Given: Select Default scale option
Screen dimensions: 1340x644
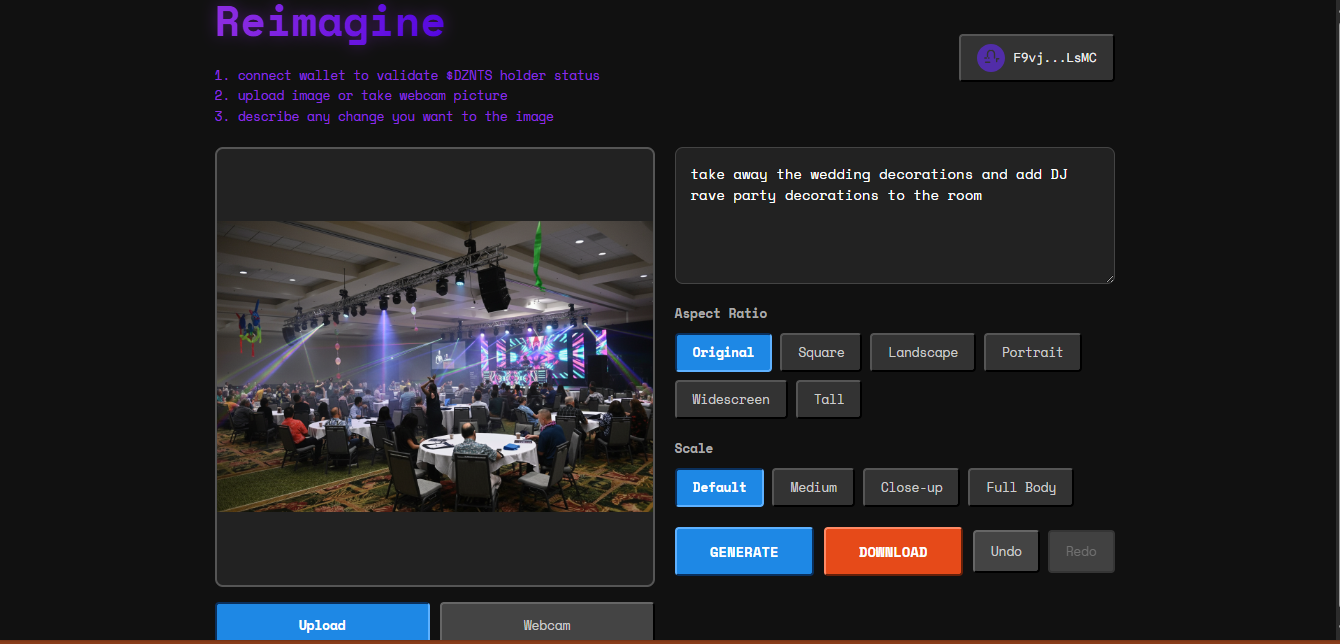Looking at the screenshot, I should point(719,487).
